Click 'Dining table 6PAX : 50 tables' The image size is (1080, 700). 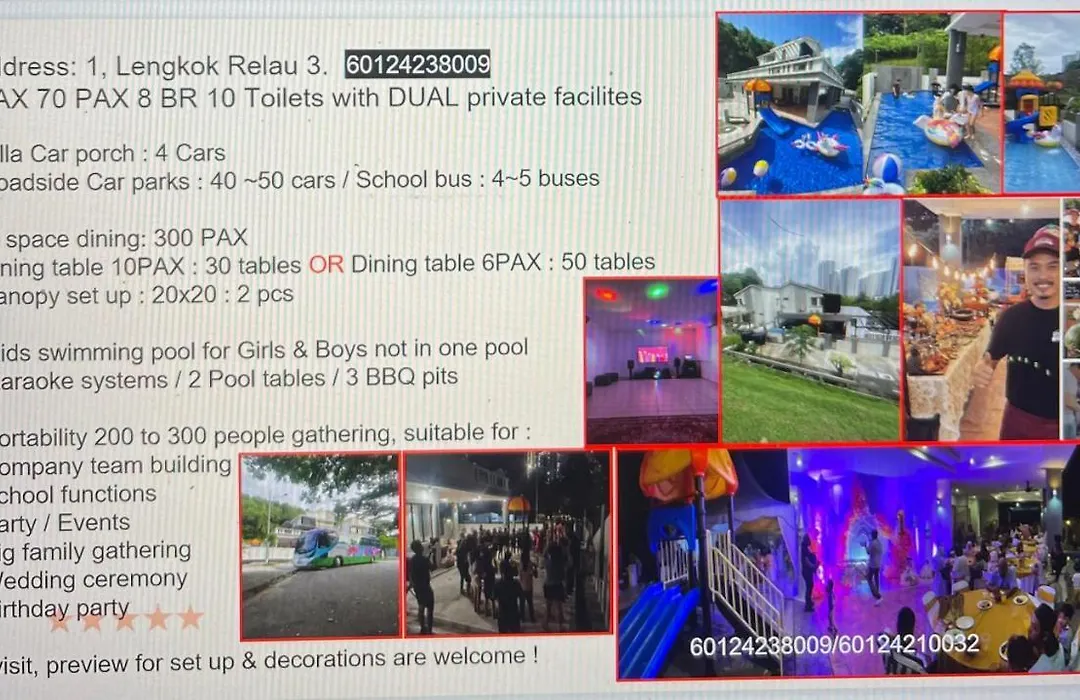(x=503, y=262)
